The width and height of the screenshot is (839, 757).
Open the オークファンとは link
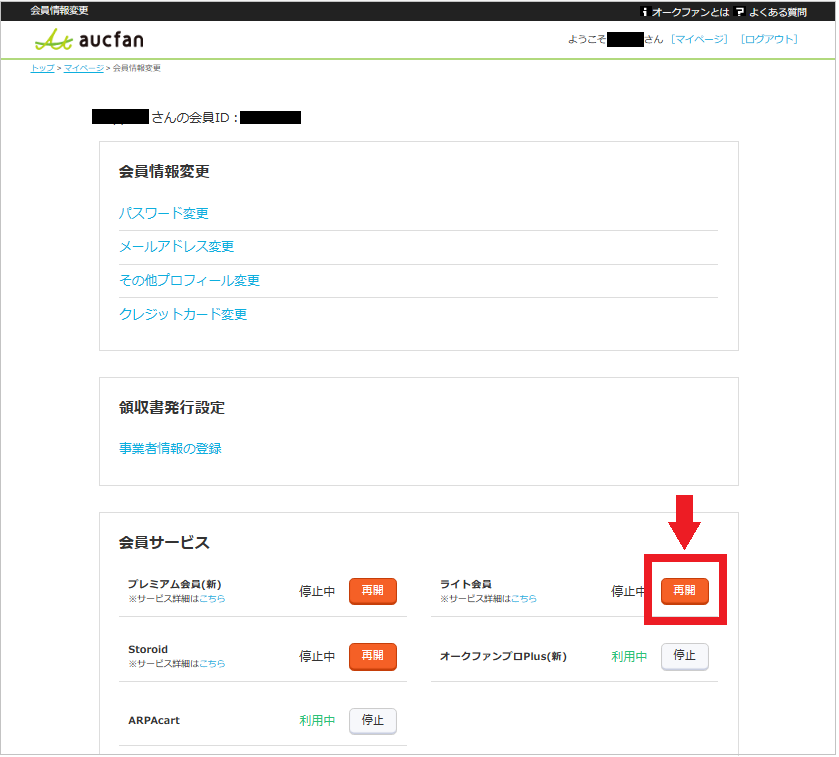(x=691, y=12)
